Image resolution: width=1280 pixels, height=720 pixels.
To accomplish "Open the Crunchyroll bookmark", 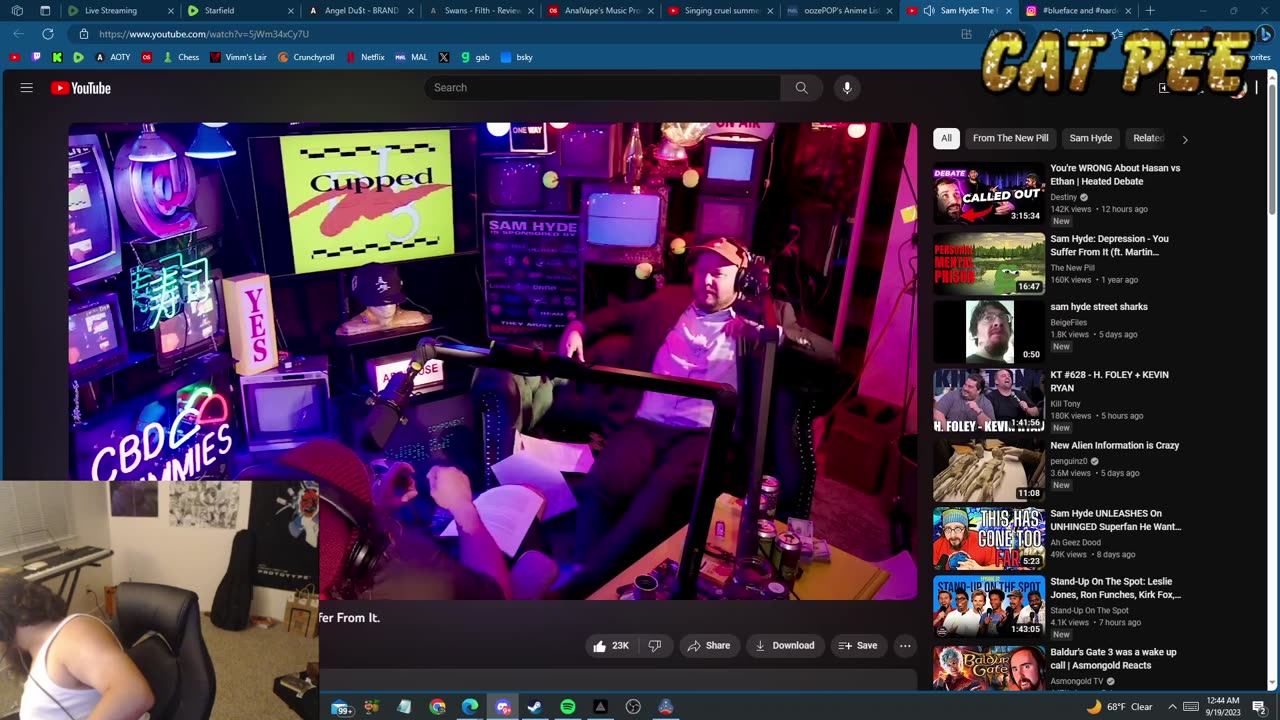I will (306, 57).
